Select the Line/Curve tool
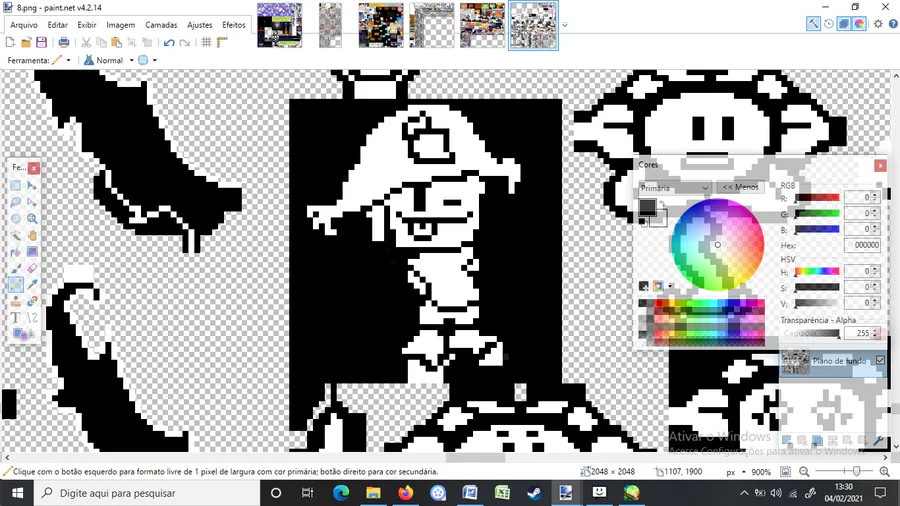 coord(32,317)
